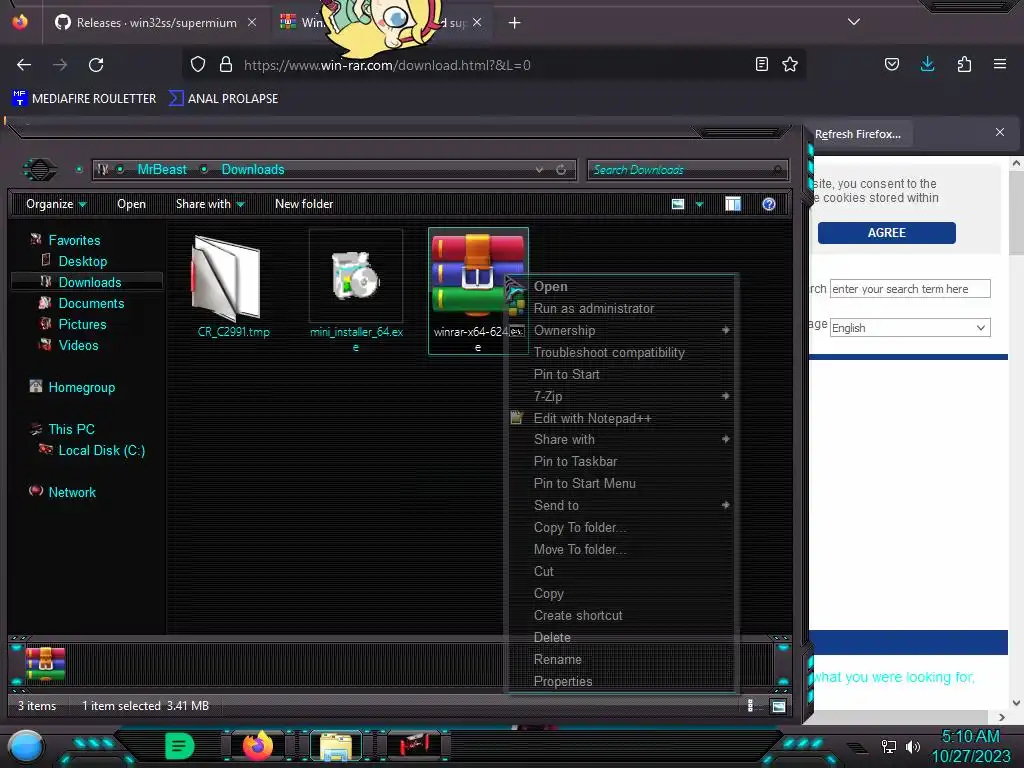
Task: Open the Windows Start orb
Action: [25, 746]
